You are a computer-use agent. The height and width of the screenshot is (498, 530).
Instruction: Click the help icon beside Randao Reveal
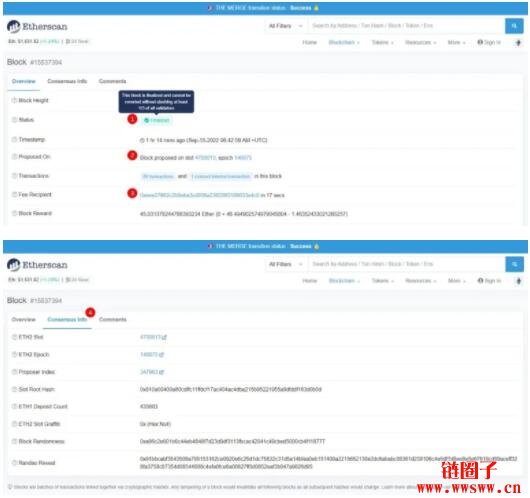point(14,463)
